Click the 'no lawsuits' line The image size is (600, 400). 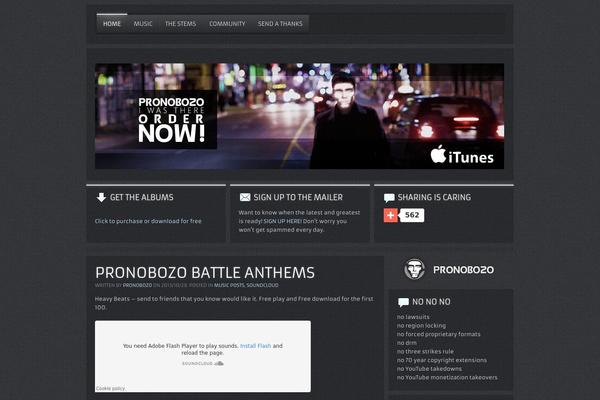[413, 317]
